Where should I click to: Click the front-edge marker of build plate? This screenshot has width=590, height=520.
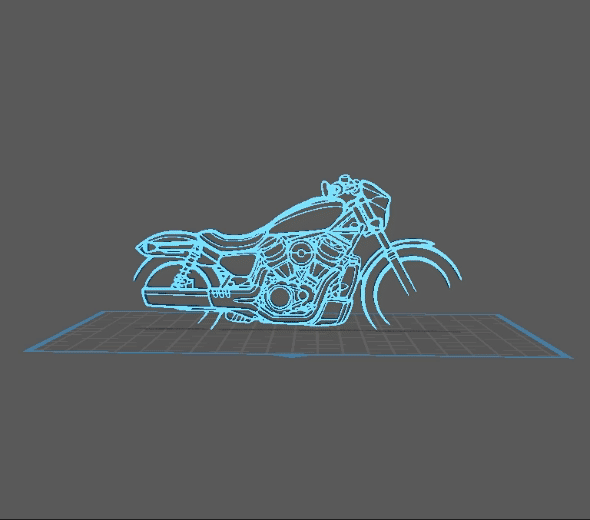click(292, 355)
